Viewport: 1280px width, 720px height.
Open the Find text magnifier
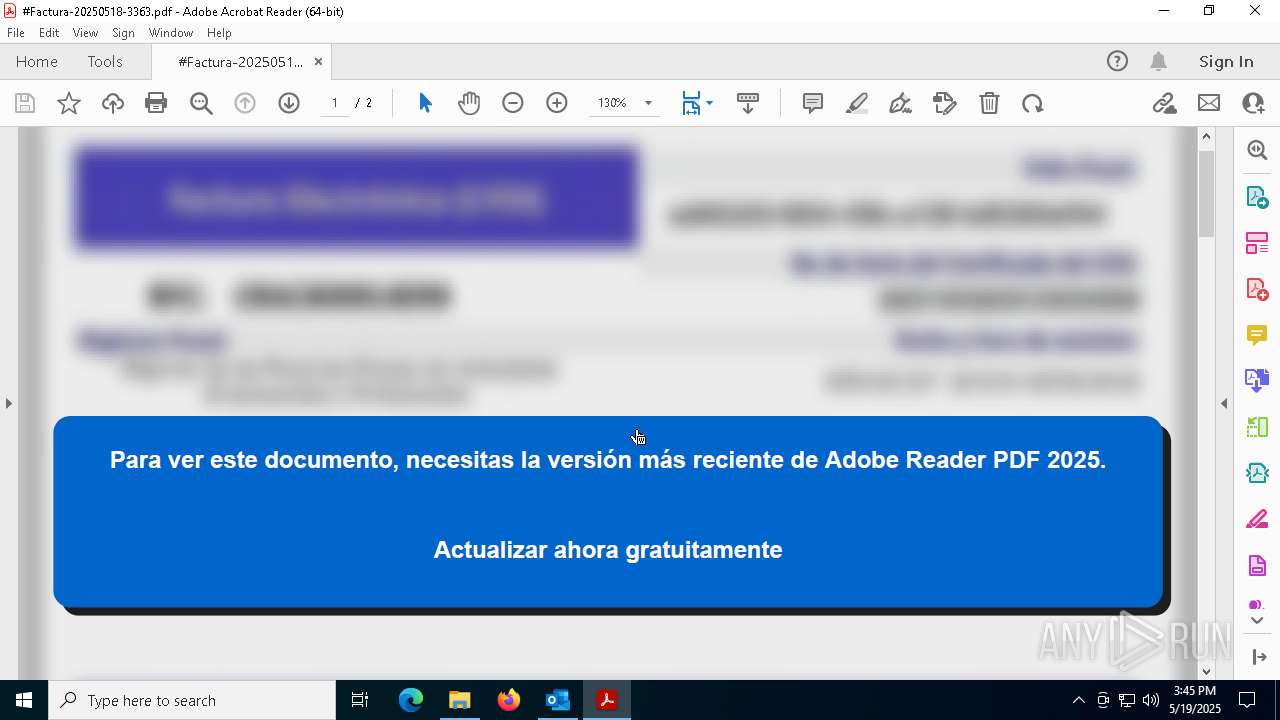coord(201,103)
